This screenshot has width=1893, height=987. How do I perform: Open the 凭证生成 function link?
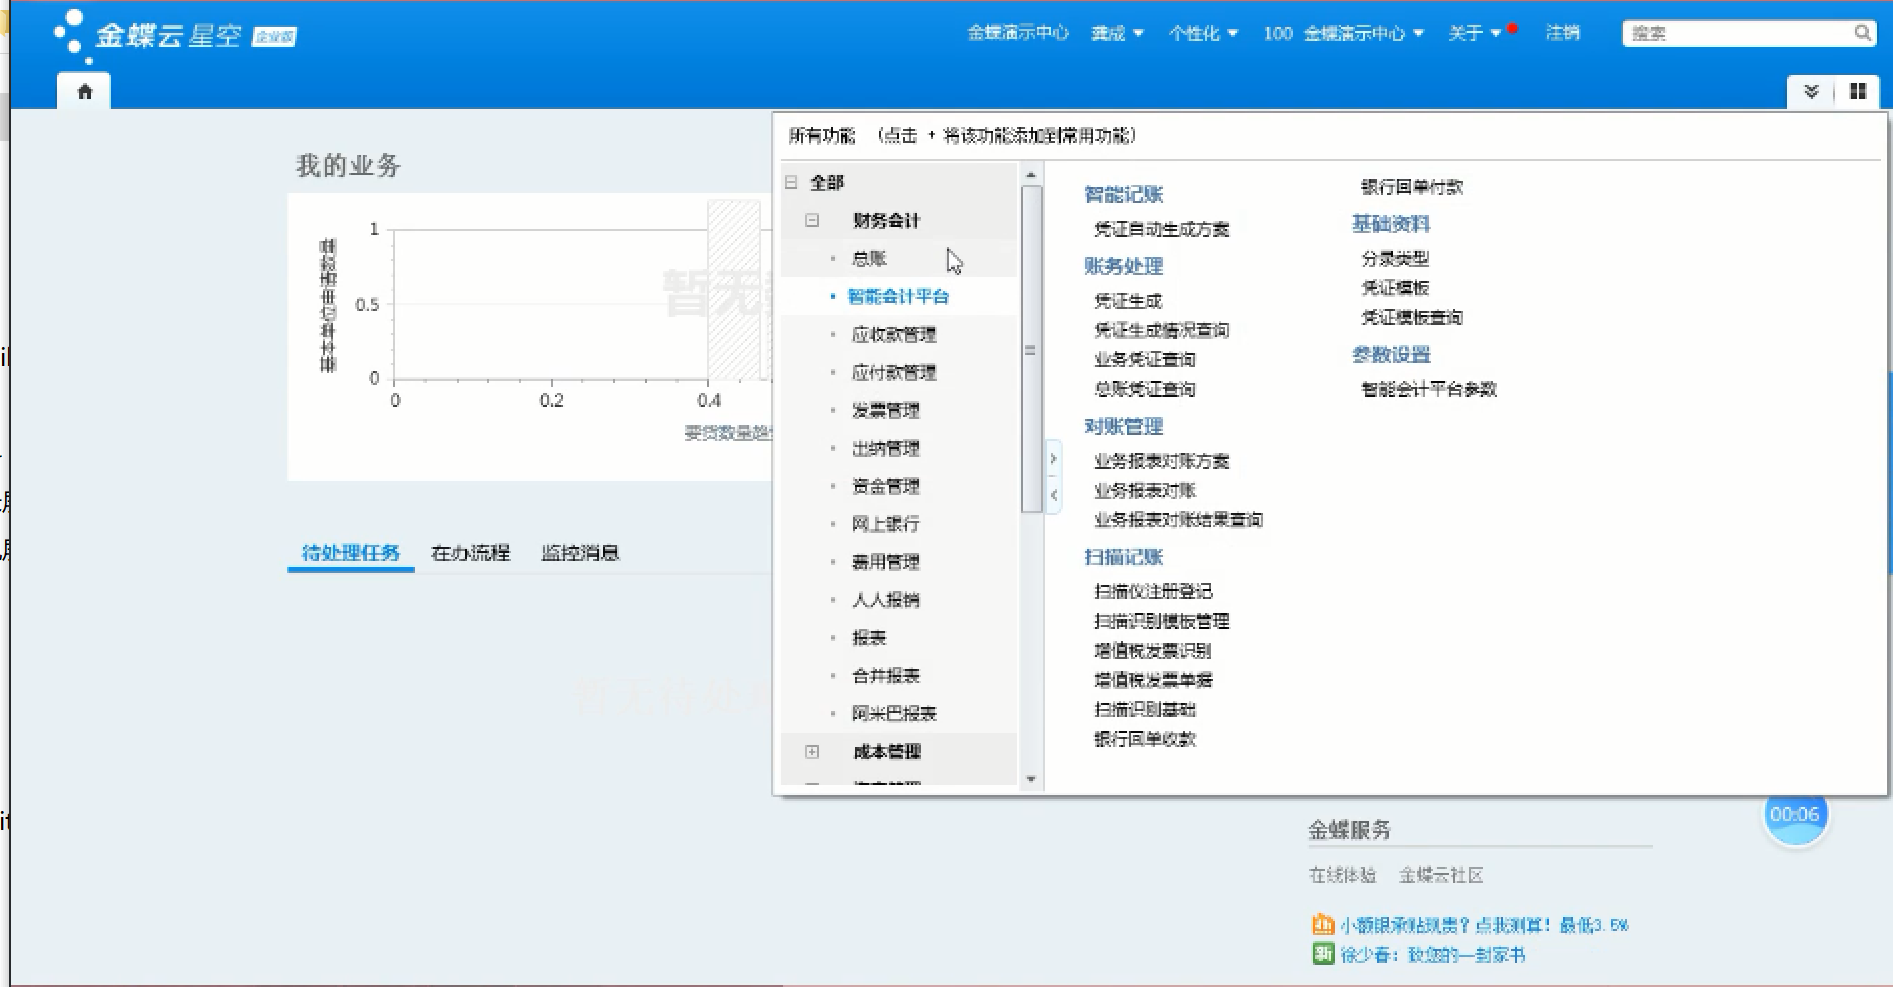click(x=1128, y=301)
